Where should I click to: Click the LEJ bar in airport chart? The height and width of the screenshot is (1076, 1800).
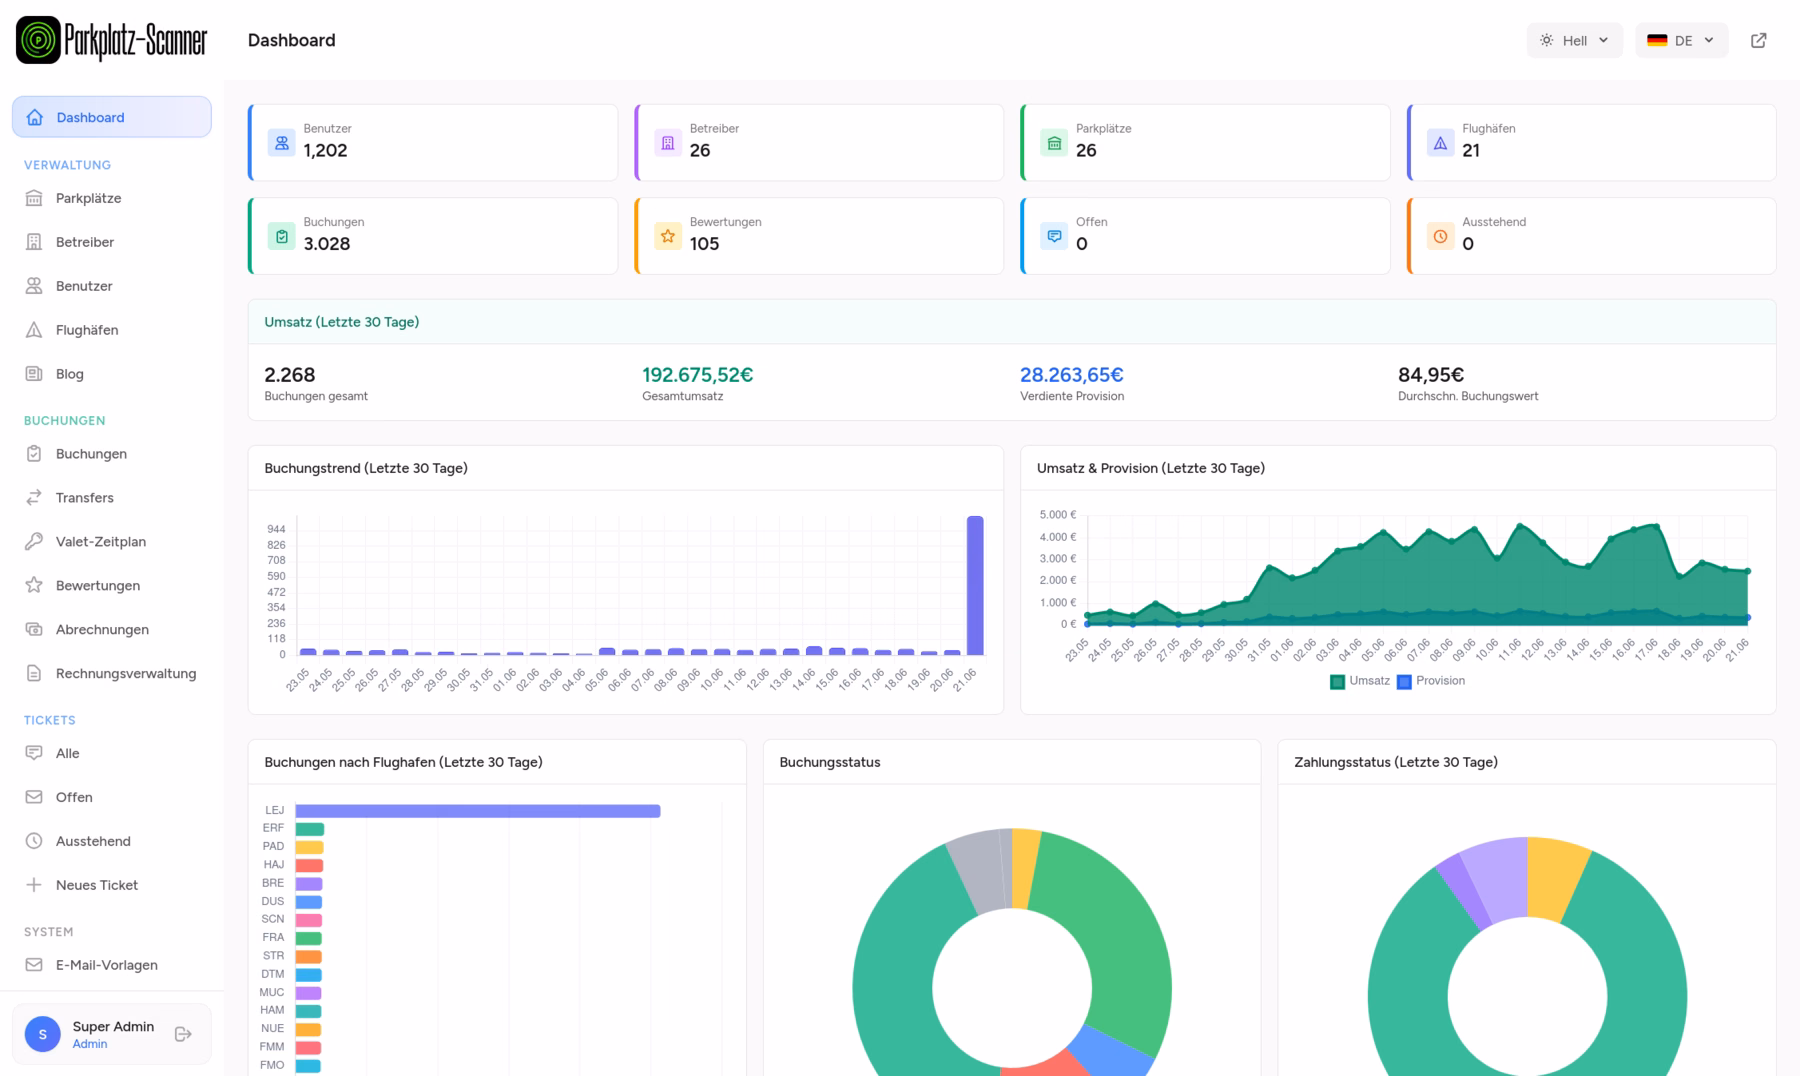[x=478, y=811]
